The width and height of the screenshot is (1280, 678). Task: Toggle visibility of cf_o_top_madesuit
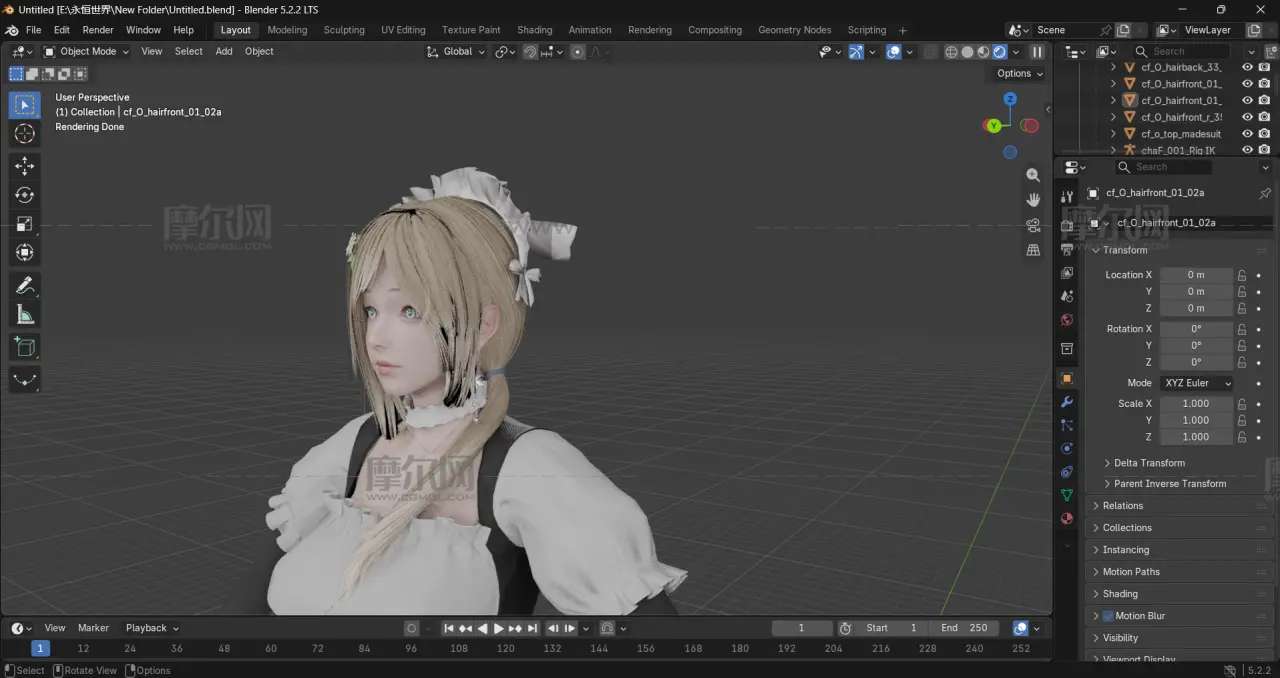pos(1247,133)
